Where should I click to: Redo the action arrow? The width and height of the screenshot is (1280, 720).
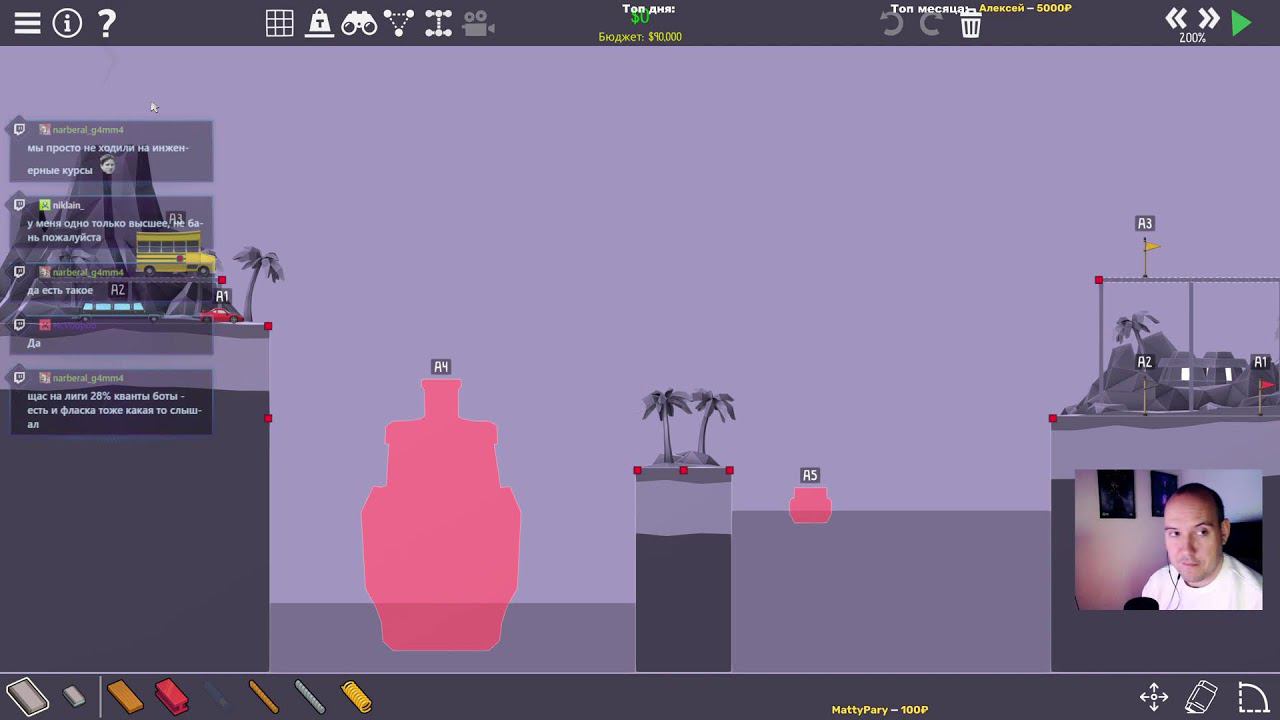click(930, 24)
